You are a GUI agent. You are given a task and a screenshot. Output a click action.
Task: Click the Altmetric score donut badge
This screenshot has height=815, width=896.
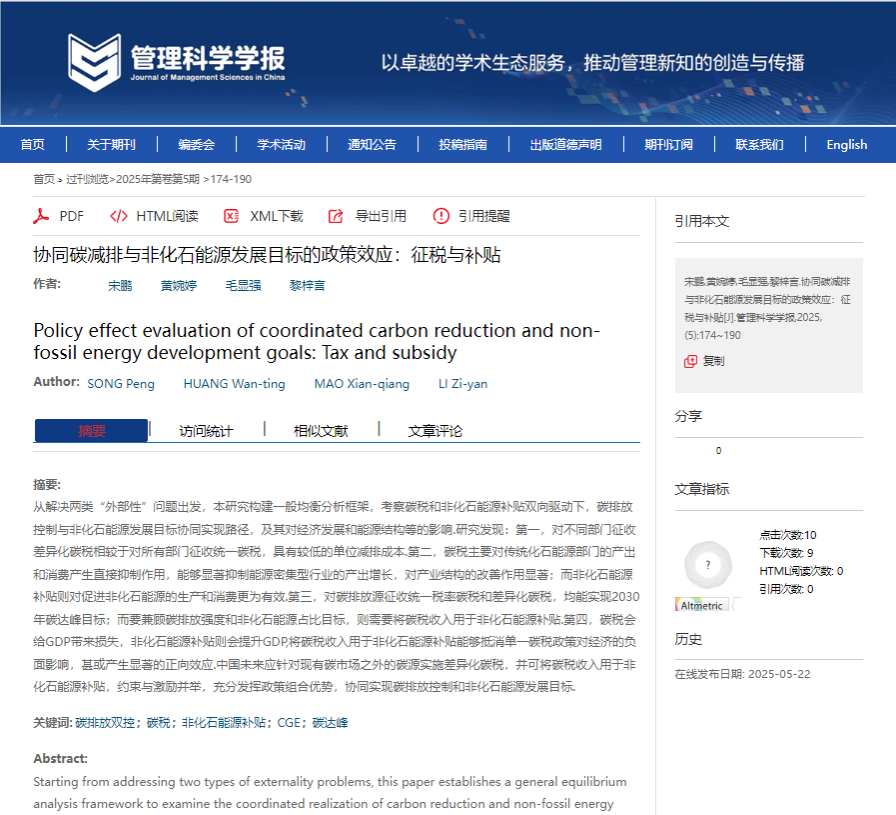tap(708, 566)
